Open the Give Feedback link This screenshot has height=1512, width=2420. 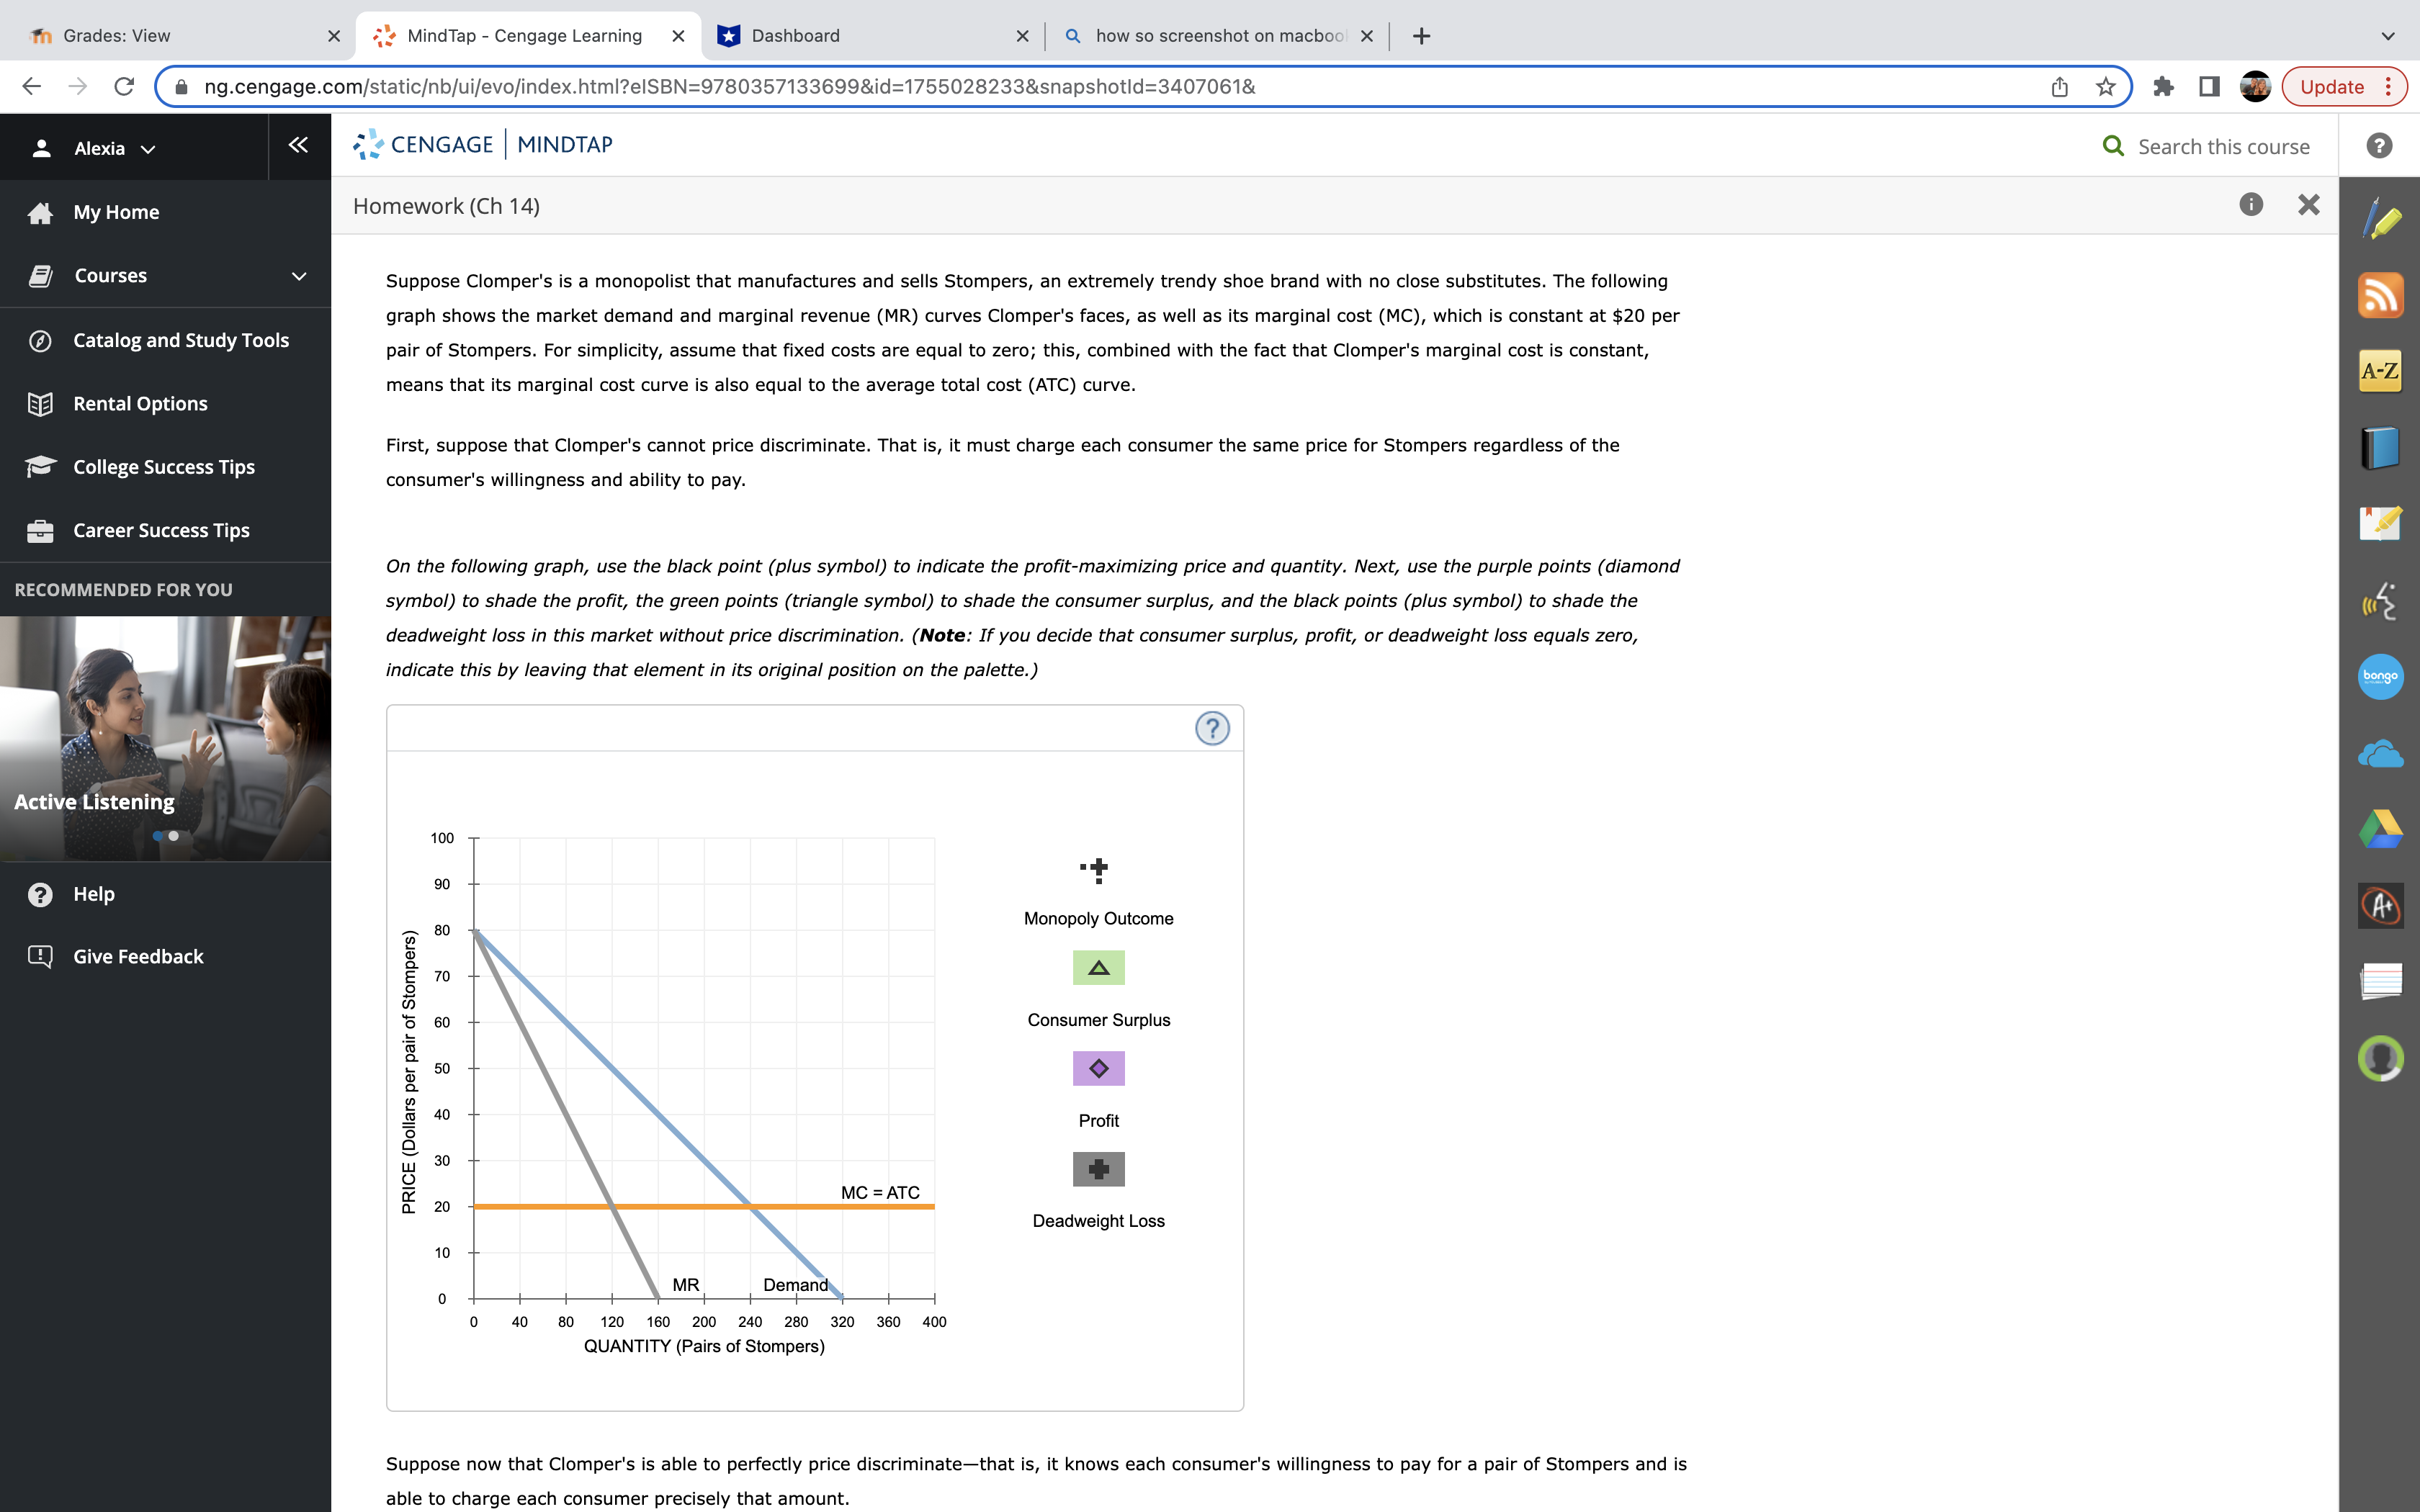[138, 956]
